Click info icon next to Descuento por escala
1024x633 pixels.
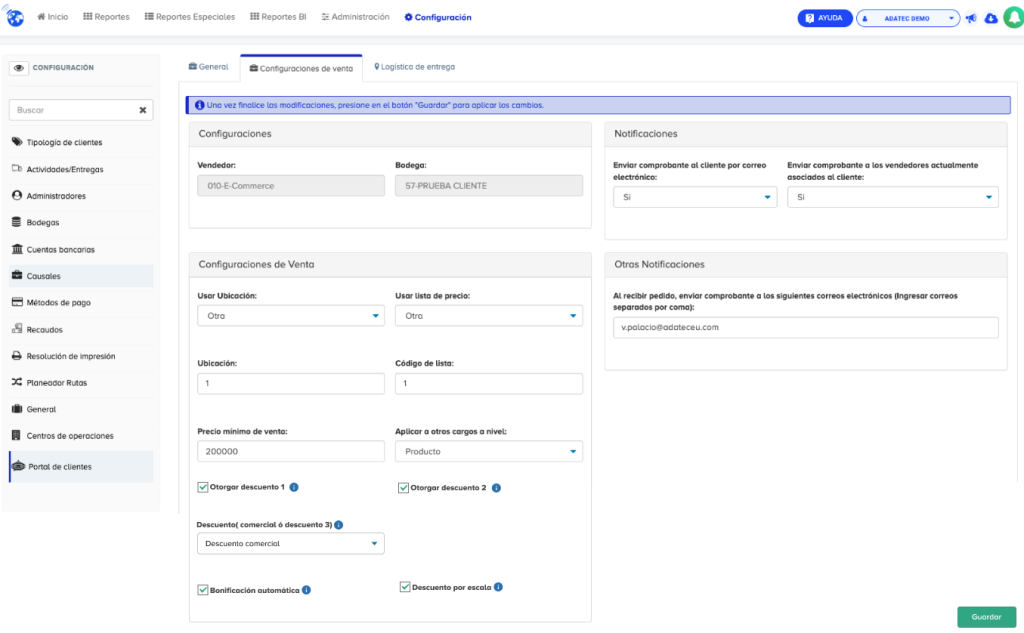click(498, 587)
